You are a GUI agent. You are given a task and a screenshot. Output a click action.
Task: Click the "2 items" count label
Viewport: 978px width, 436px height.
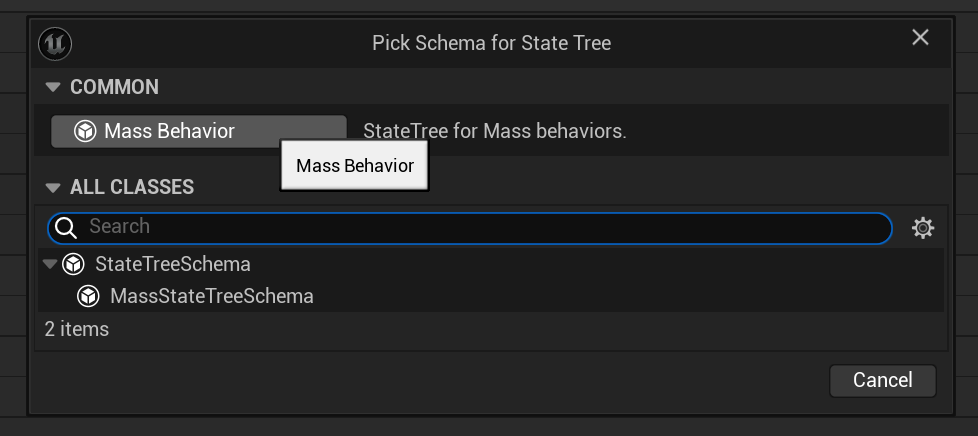click(77, 329)
